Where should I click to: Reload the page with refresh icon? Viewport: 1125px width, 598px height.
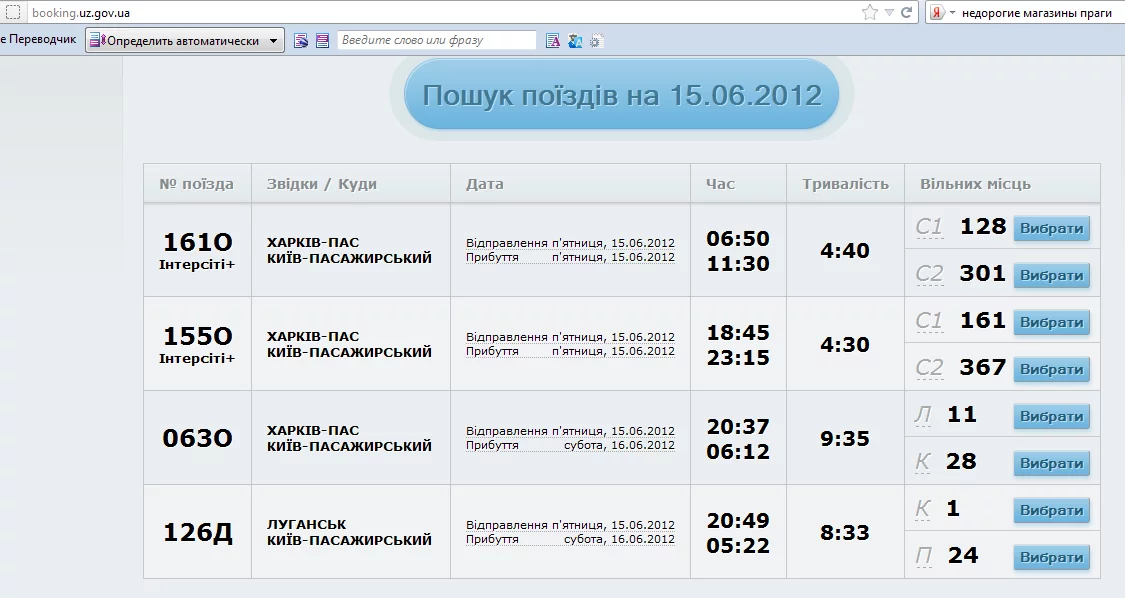point(906,12)
